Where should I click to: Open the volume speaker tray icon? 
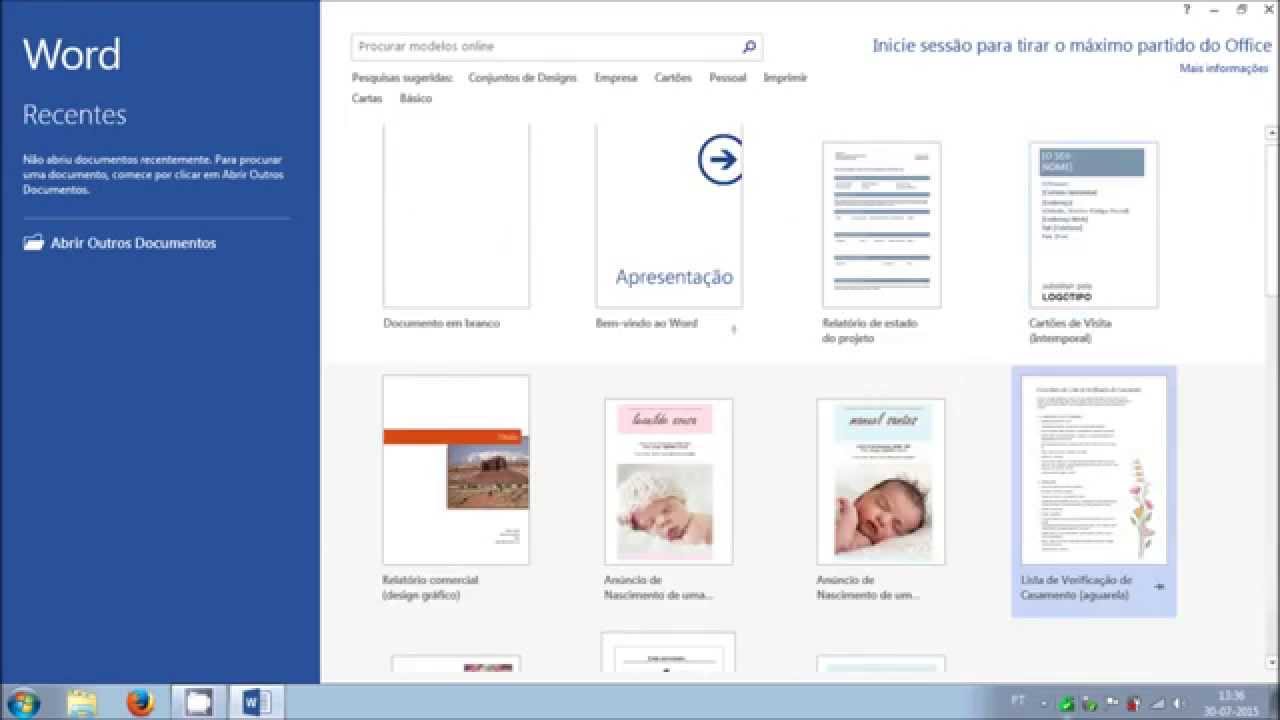pos(1178,703)
